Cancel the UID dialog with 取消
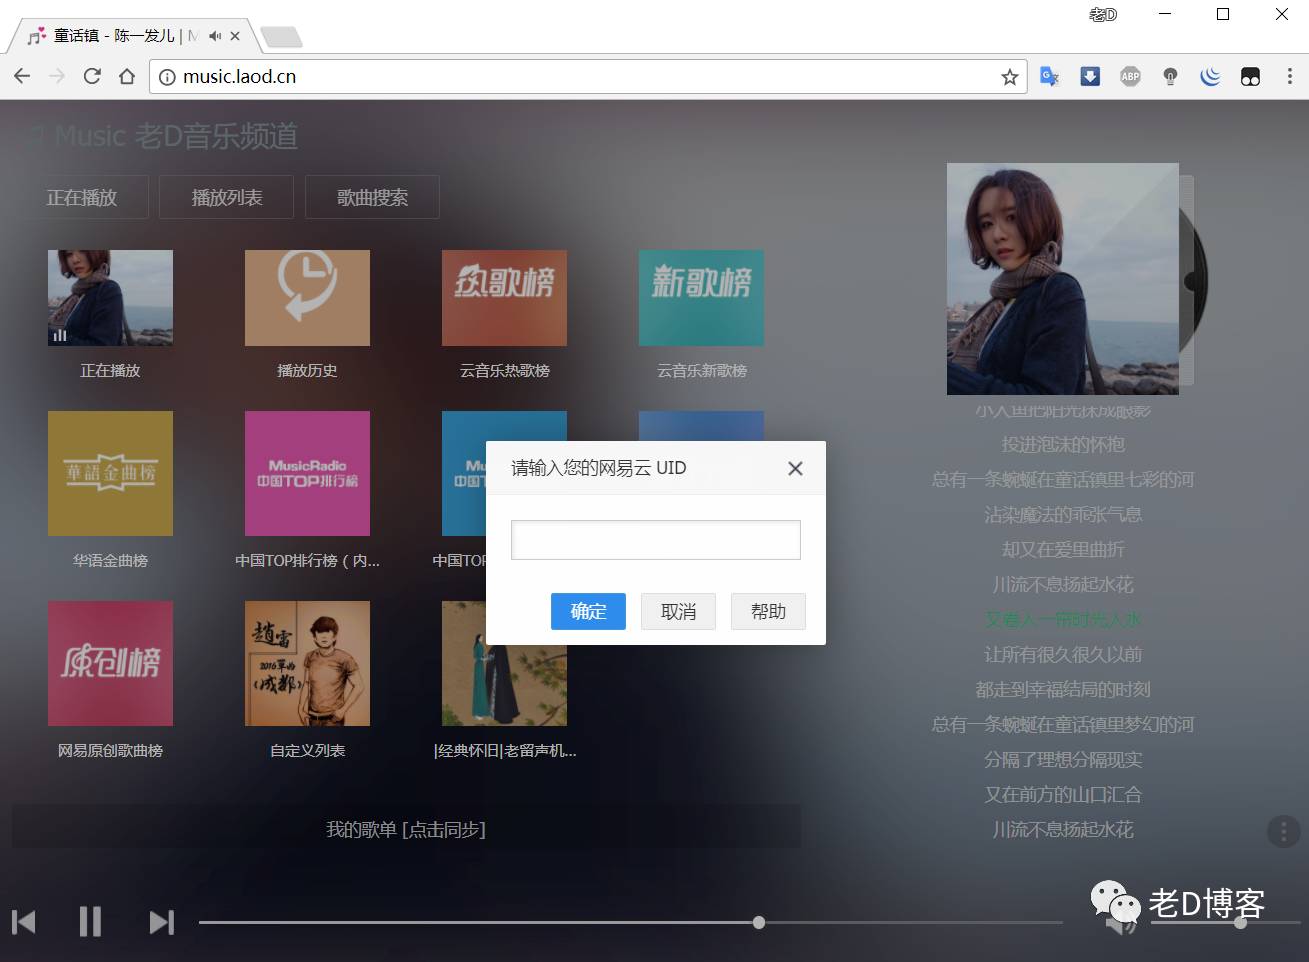Image resolution: width=1309 pixels, height=962 pixels. [678, 611]
